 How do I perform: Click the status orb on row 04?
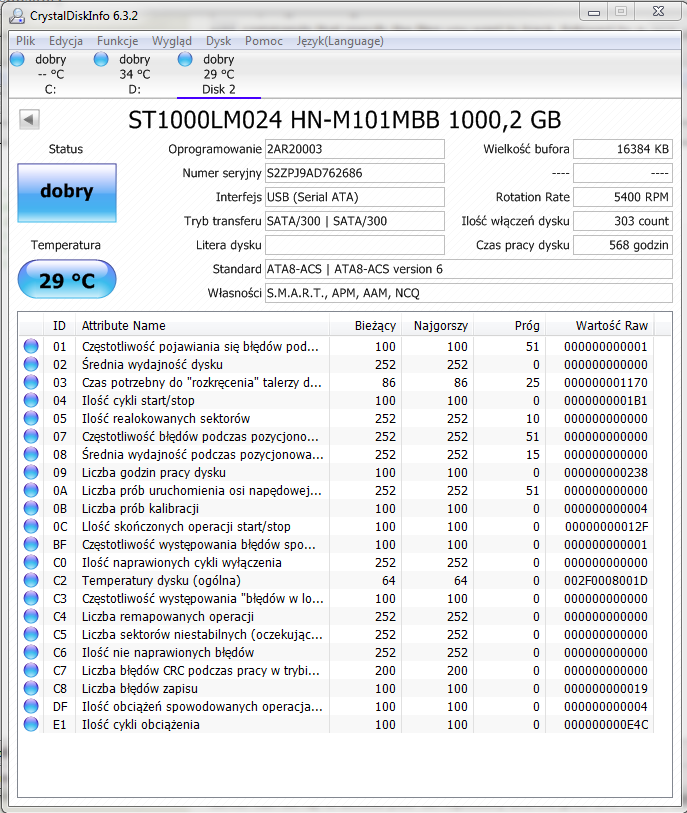click(x=31, y=400)
